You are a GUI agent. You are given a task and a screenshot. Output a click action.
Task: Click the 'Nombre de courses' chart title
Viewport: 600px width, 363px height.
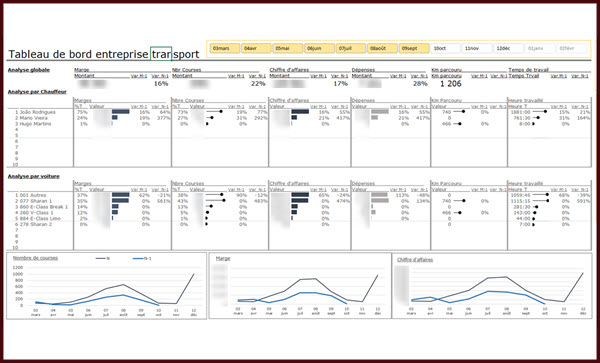click(x=35, y=258)
